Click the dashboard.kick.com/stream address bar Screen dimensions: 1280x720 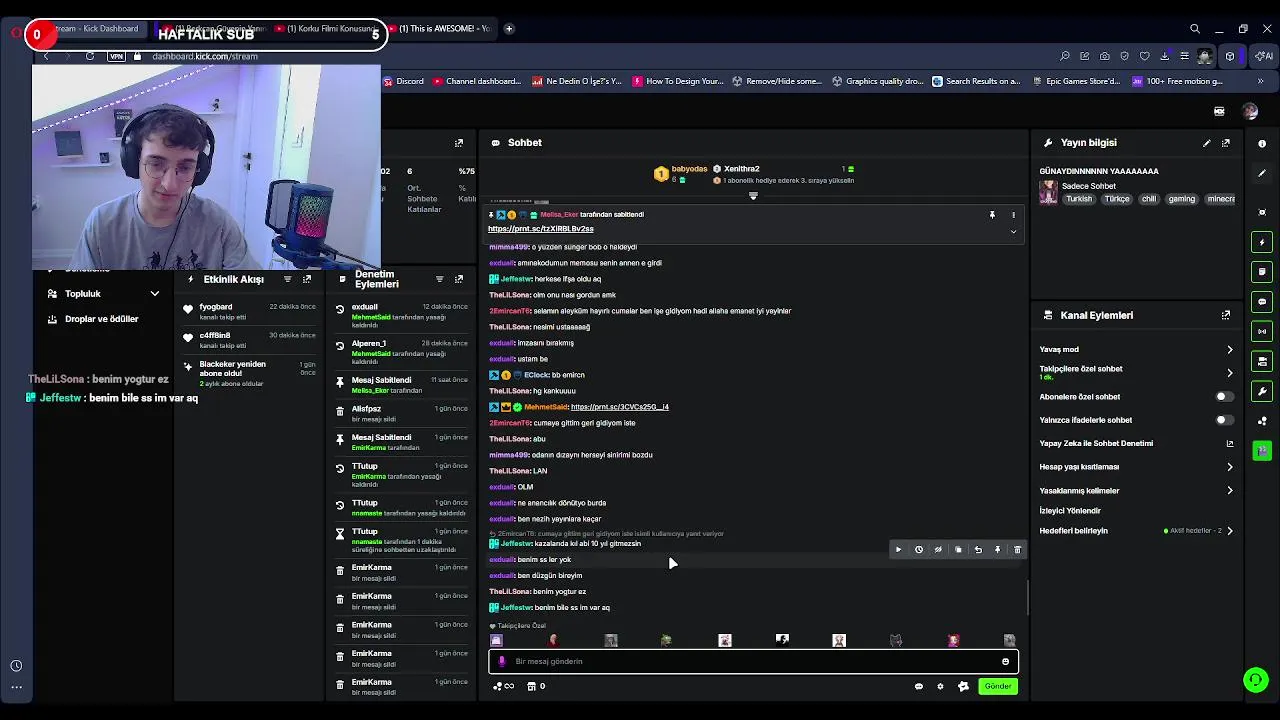click(x=205, y=56)
